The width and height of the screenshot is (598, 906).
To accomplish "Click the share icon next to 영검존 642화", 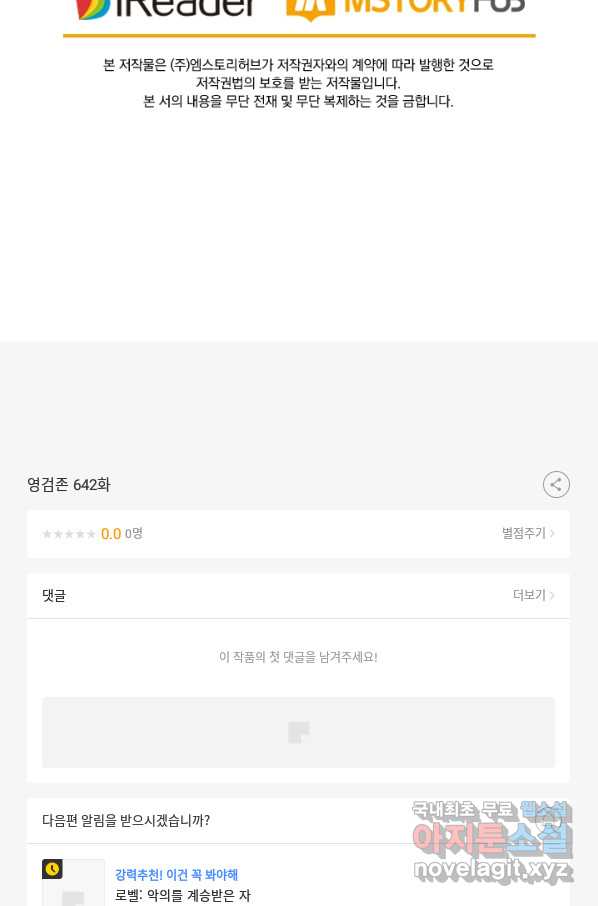I will (556, 484).
